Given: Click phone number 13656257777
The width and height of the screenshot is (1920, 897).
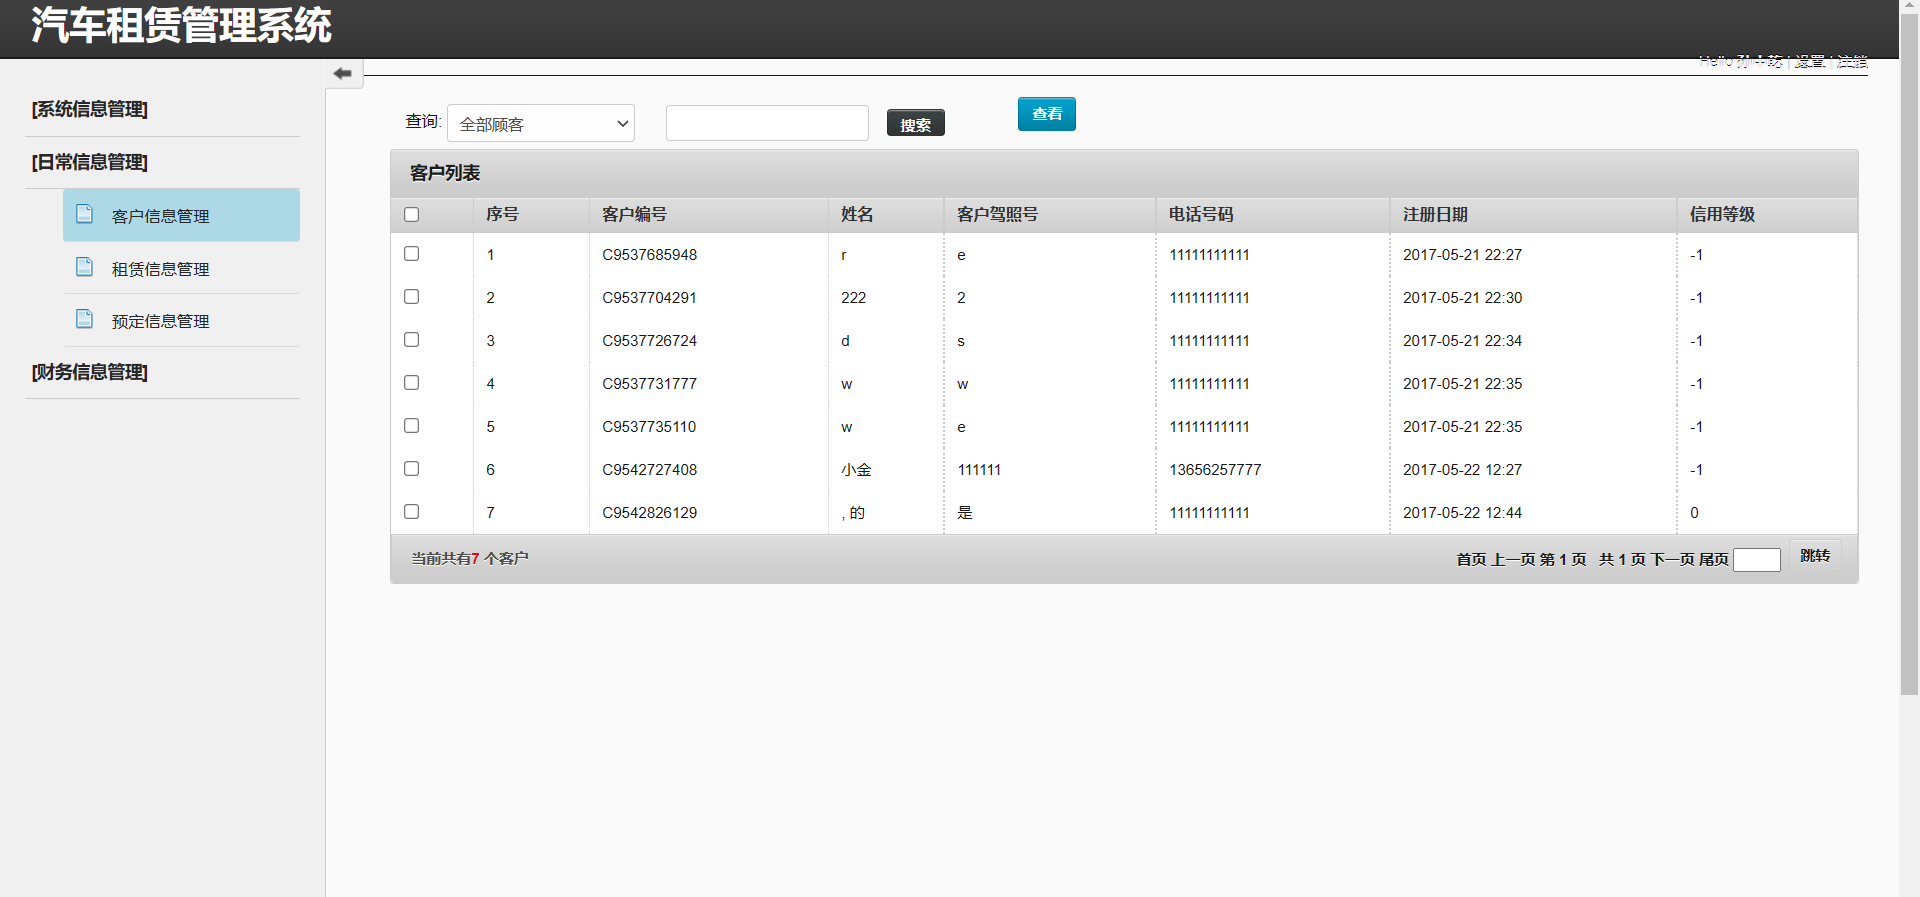Looking at the screenshot, I should (1215, 470).
